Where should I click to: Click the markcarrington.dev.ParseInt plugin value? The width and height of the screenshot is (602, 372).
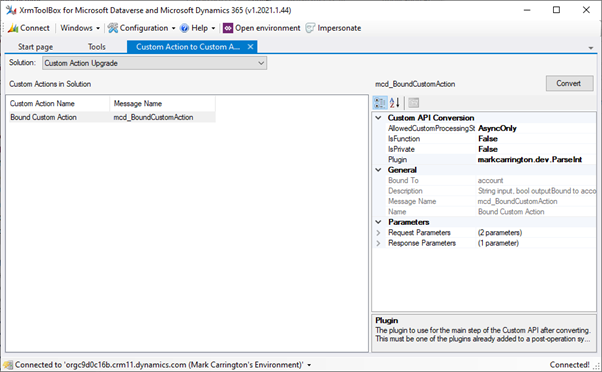pyautogui.click(x=529, y=159)
